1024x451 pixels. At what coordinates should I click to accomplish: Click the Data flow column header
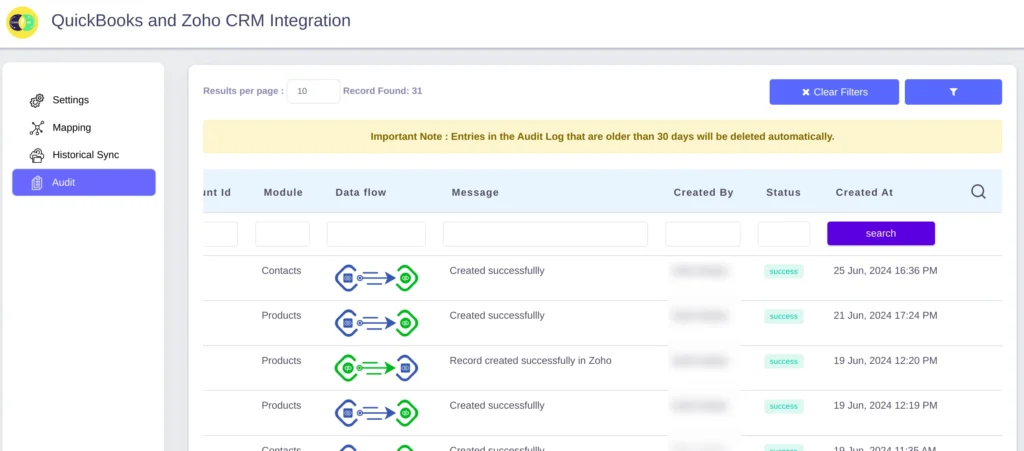click(360, 193)
